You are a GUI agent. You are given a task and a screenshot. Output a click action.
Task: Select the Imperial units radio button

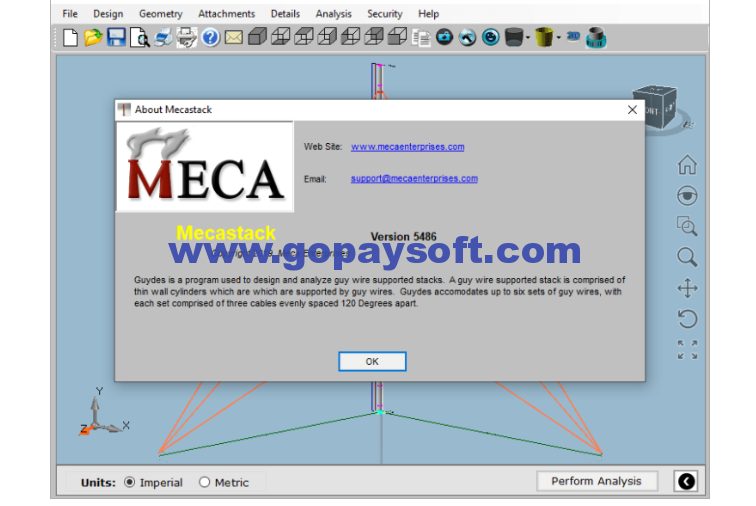tap(130, 482)
